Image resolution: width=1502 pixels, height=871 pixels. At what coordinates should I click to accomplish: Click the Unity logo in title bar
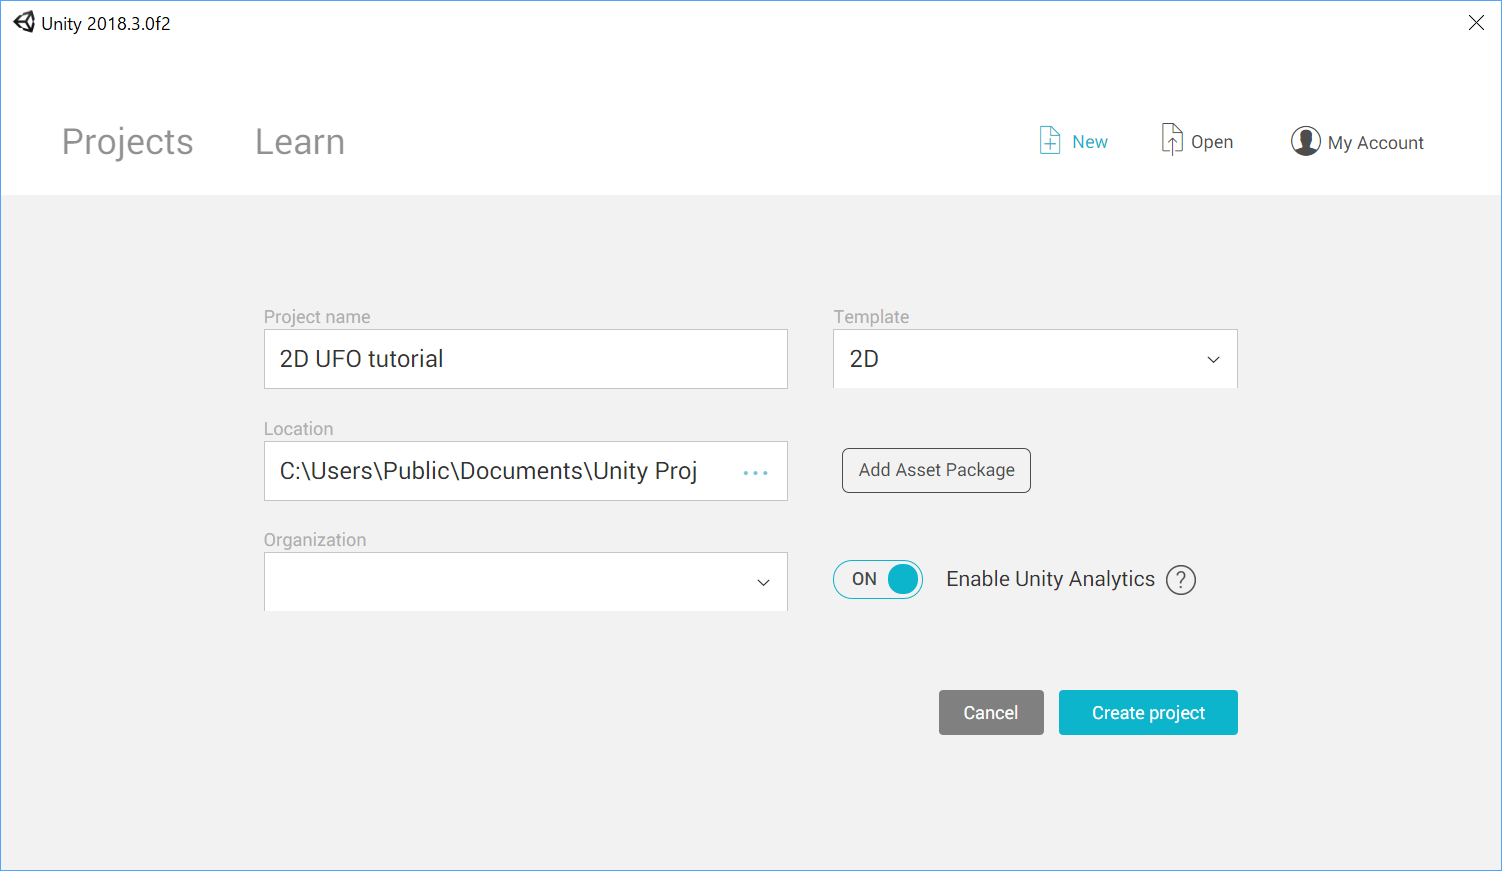[24, 22]
